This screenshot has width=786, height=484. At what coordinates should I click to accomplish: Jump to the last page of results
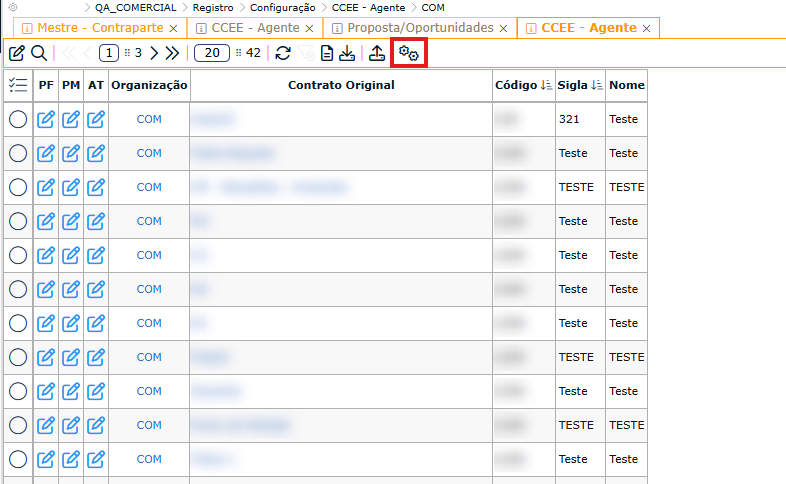(x=172, y=53)
